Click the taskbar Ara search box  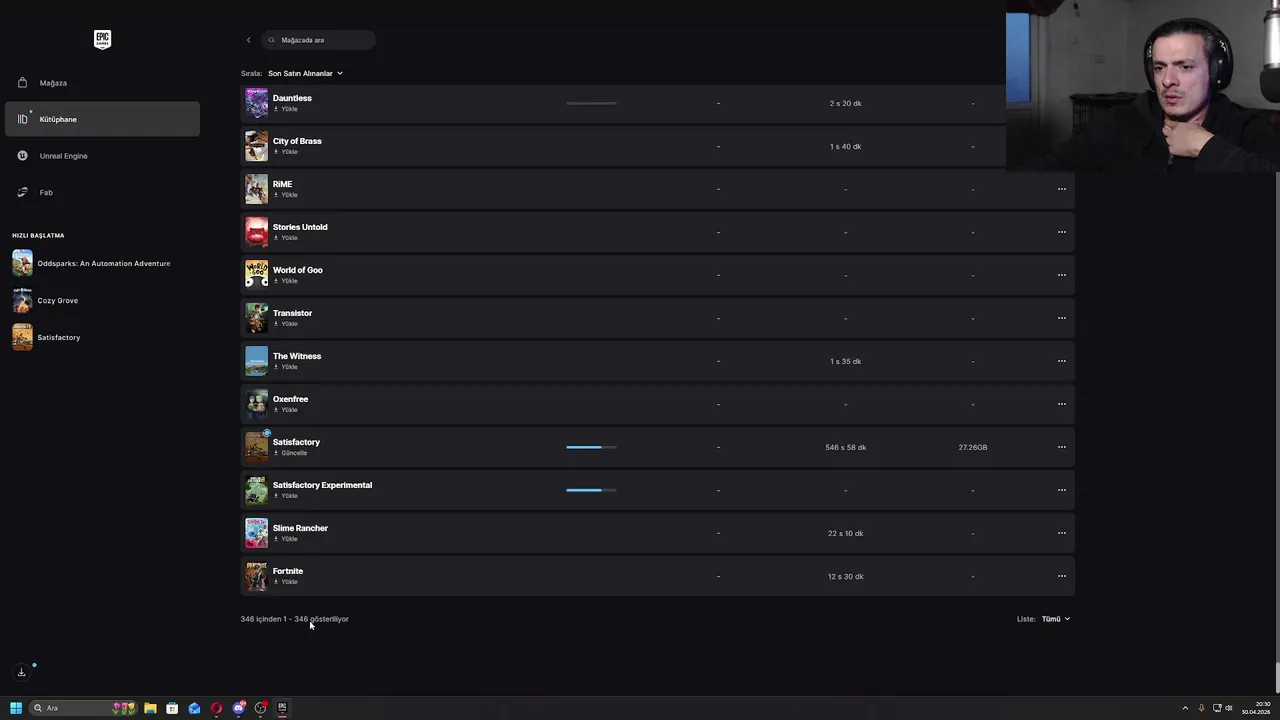point(83,708)
